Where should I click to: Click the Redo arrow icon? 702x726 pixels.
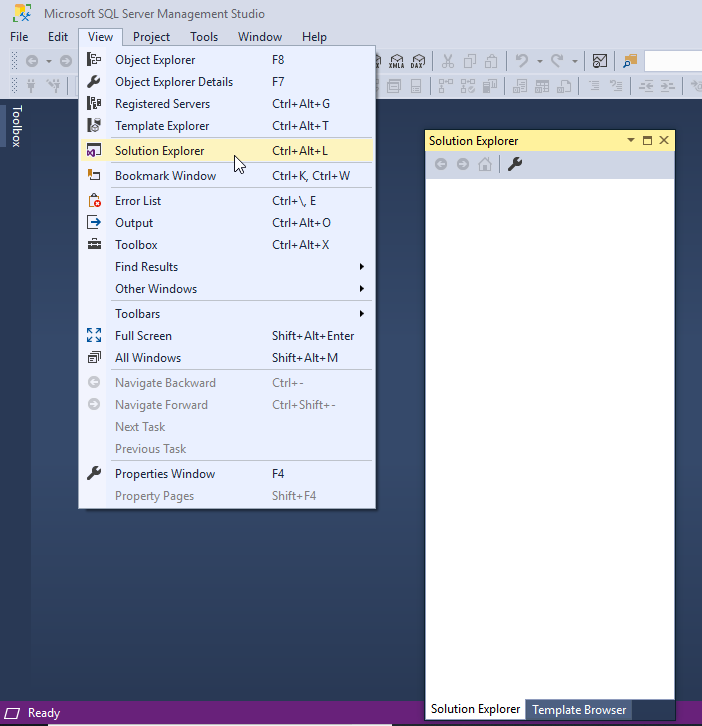pyautogui.click(x=557, y=61)
